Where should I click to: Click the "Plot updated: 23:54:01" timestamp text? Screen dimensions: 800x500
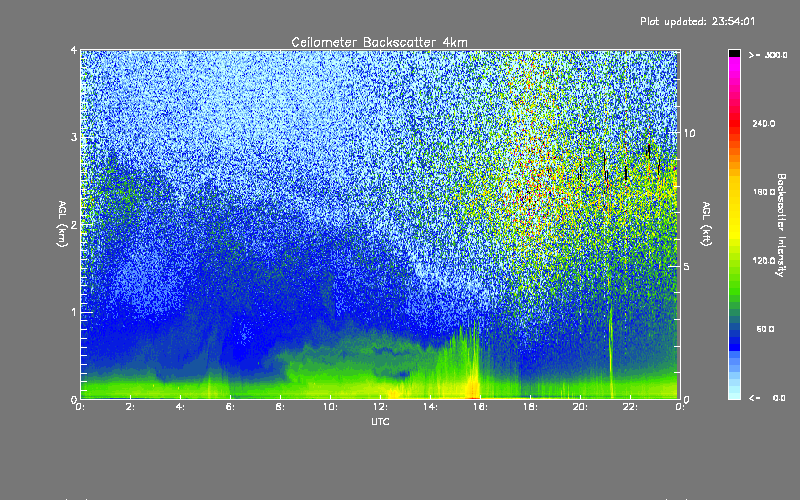point(697,21)
